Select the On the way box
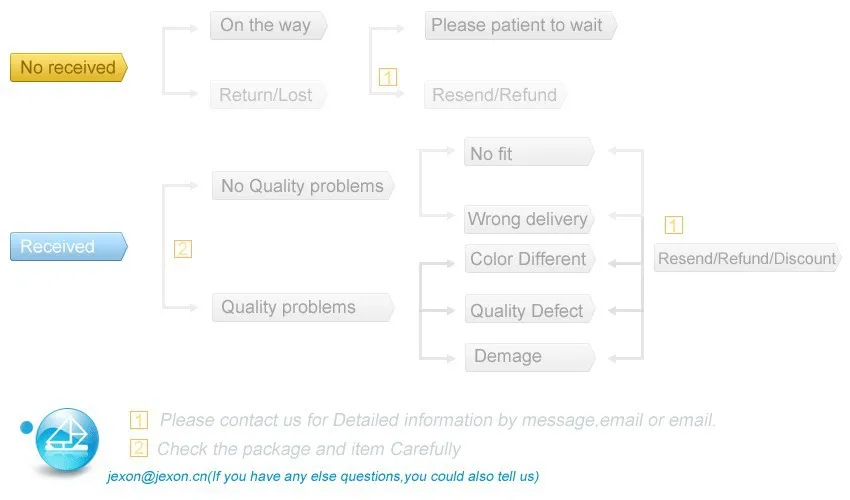Image resolution: width=850 pixels, height=500 pixels. click(267, 26)
